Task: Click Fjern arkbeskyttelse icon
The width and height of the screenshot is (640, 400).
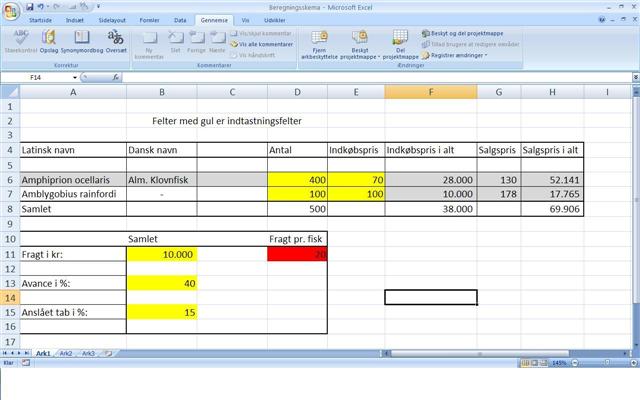Action: click(x=319, y=42)
